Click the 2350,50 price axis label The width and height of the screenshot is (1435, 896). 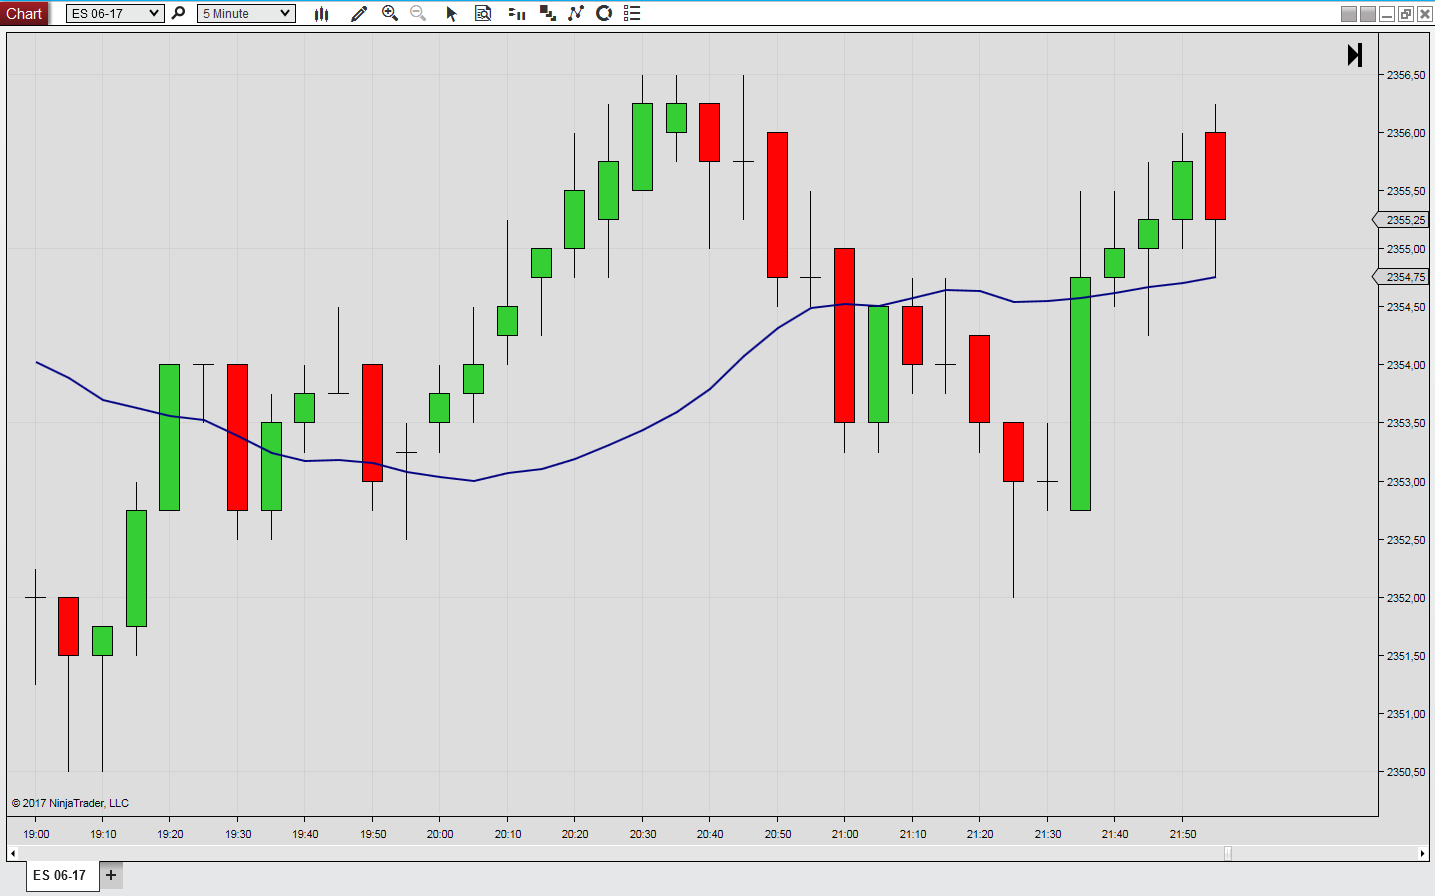1406,772
